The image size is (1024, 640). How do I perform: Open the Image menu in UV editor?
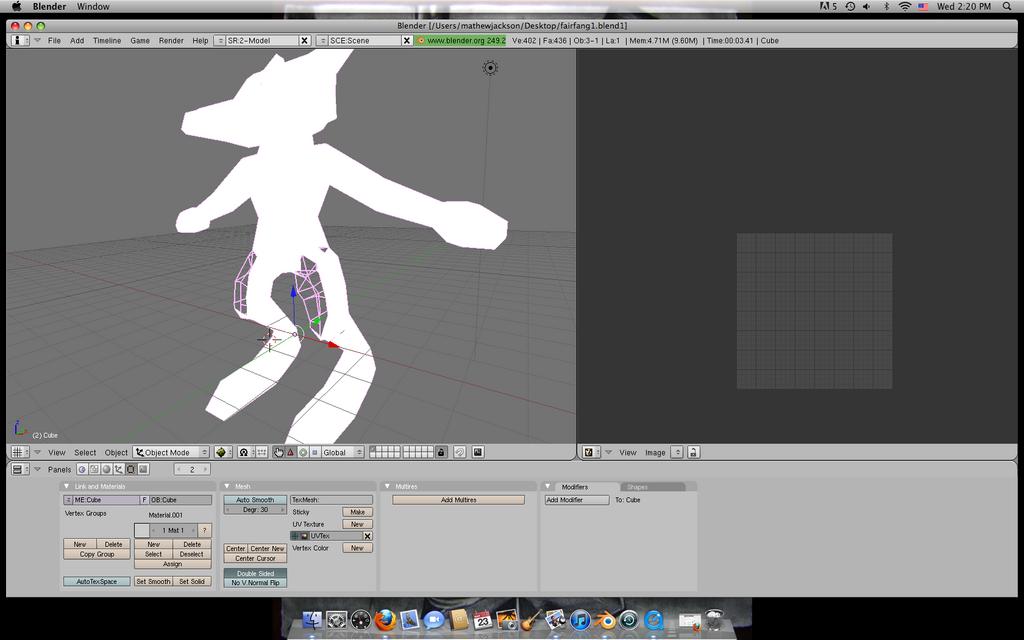click(655, 452)
